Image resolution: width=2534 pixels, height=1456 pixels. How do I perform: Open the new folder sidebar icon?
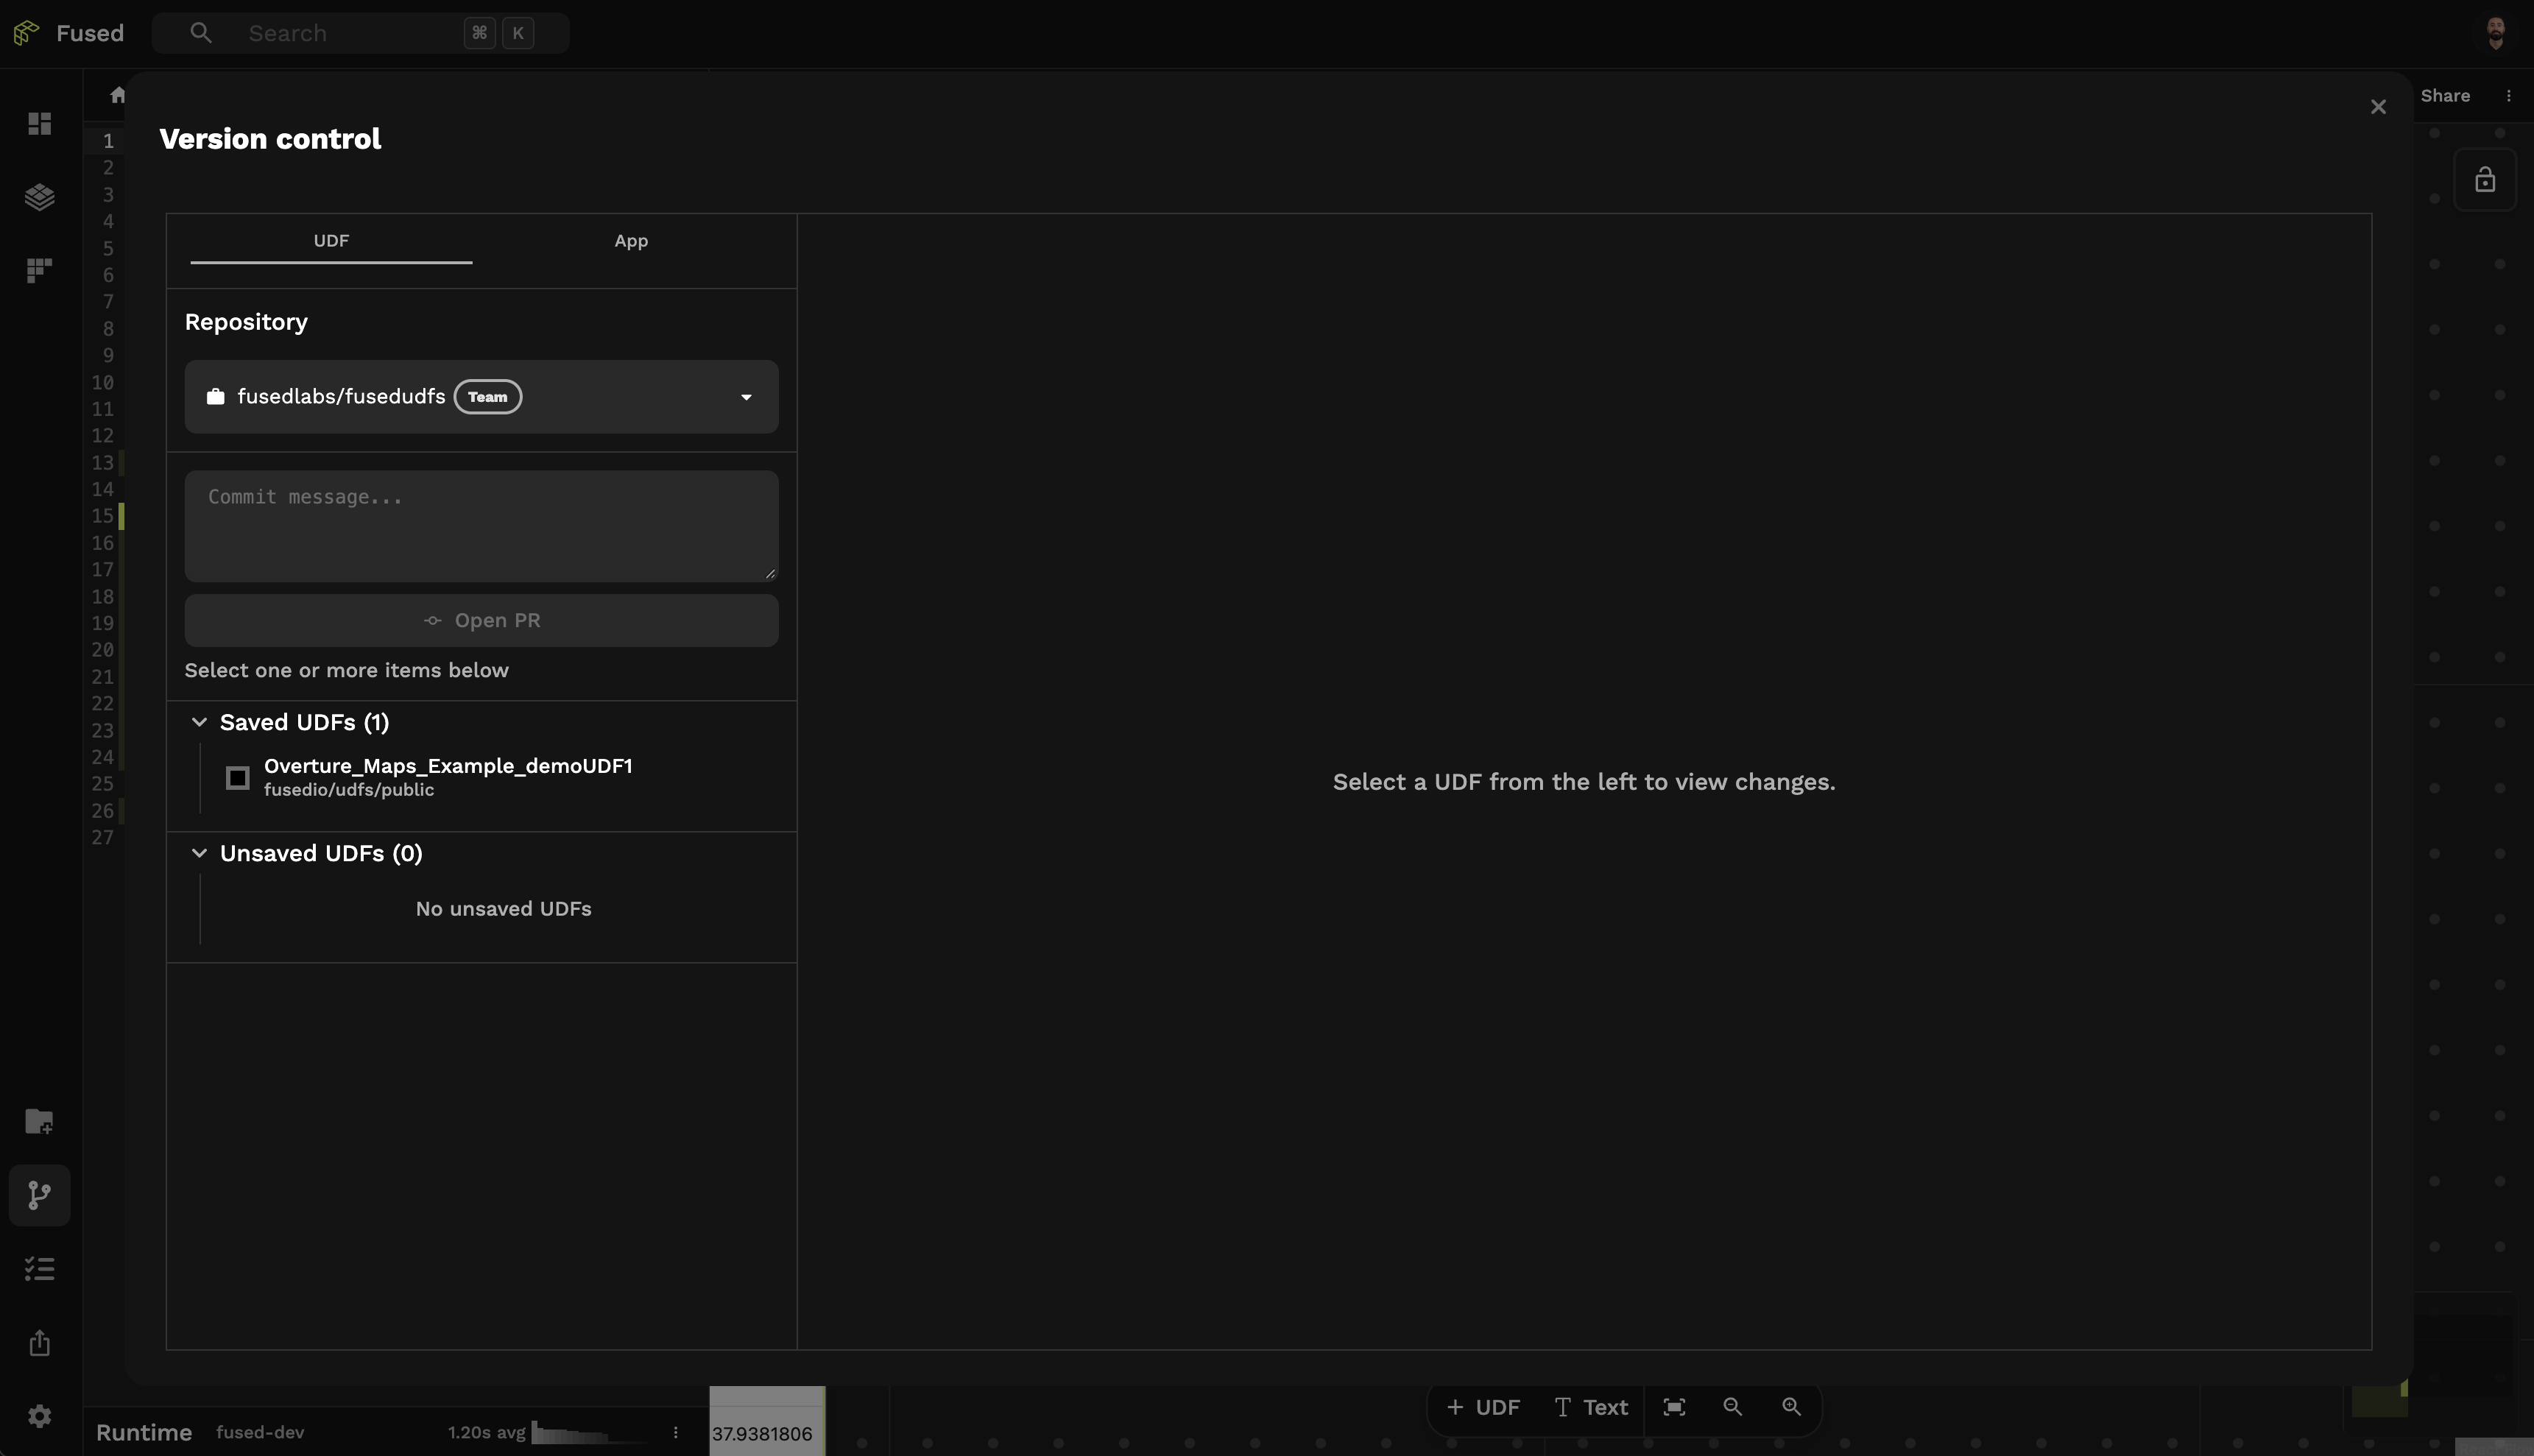pos(40,1121)
